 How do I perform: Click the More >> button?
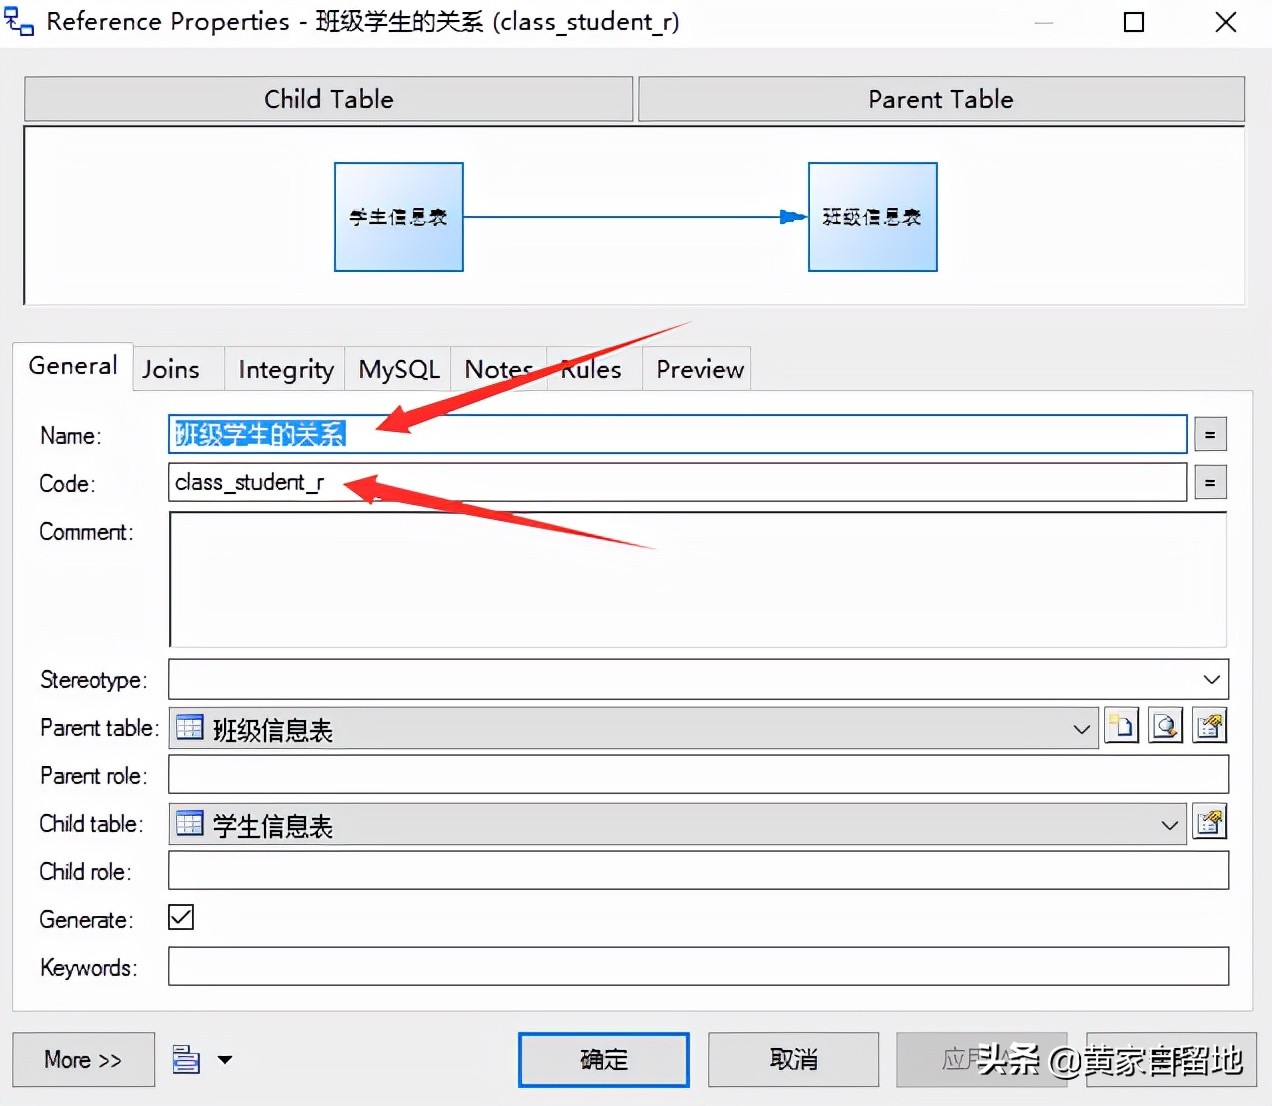tap(83, 1059)
